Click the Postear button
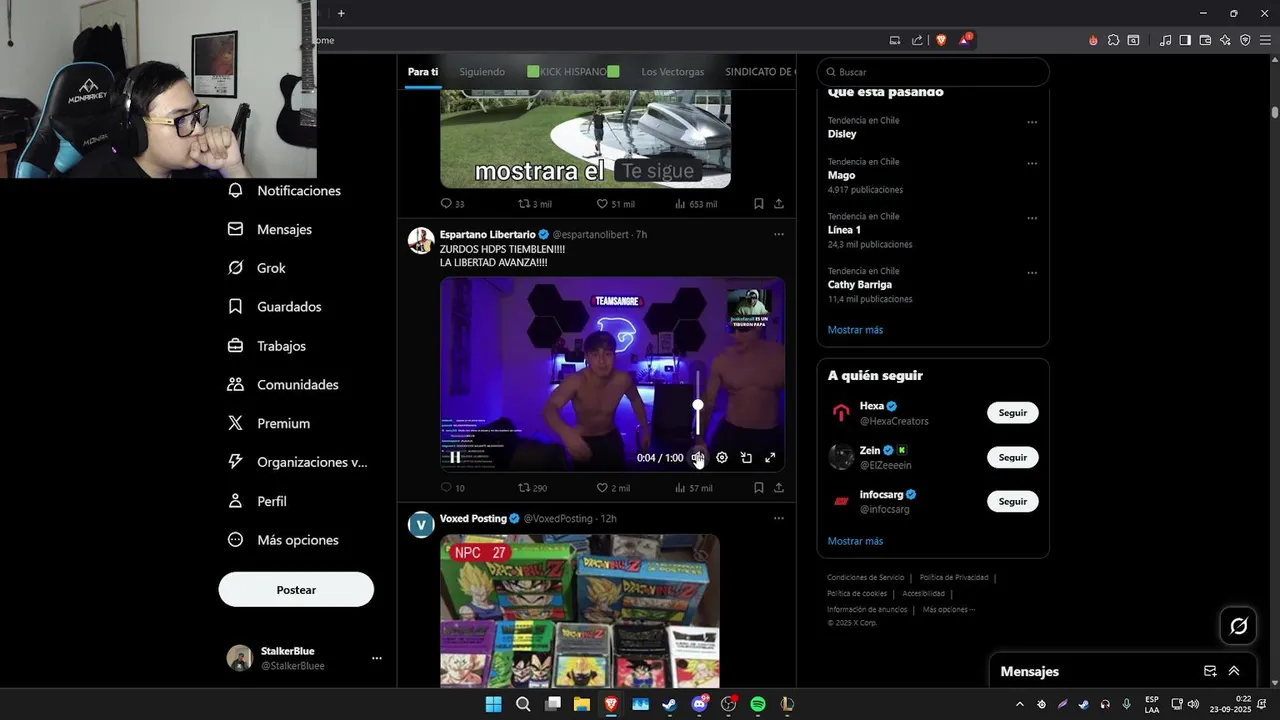The height and width of the screenshot is (720, 1280). coord(296,590)
